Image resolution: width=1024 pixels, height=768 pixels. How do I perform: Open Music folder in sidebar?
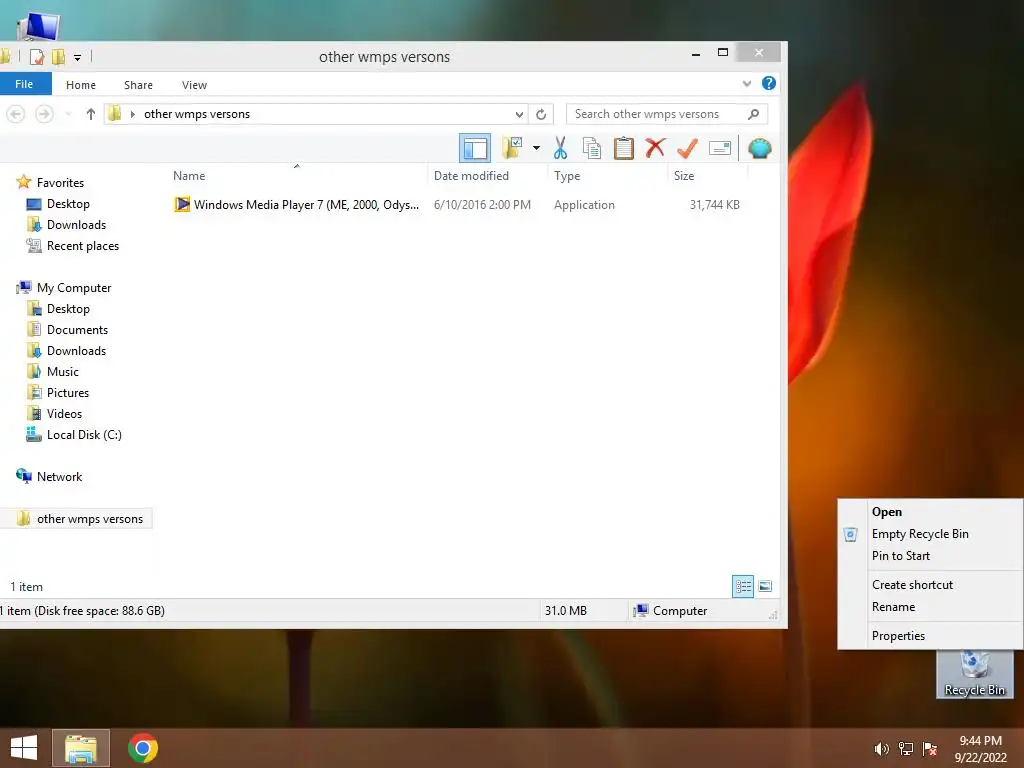click(63, 372)
